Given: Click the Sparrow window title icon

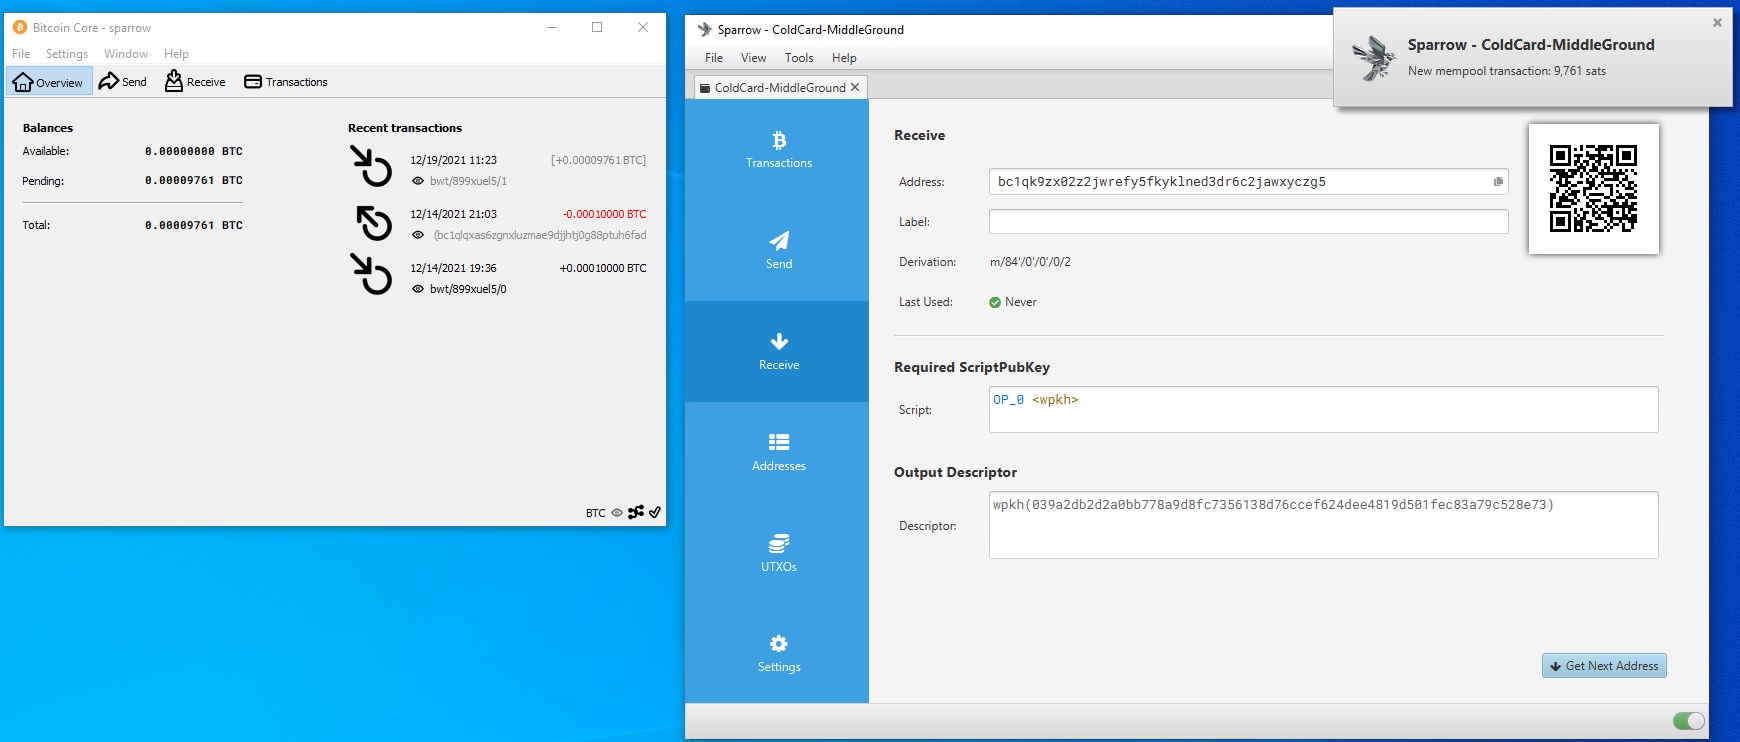Looking at the screenshot, I should (704, 30).
